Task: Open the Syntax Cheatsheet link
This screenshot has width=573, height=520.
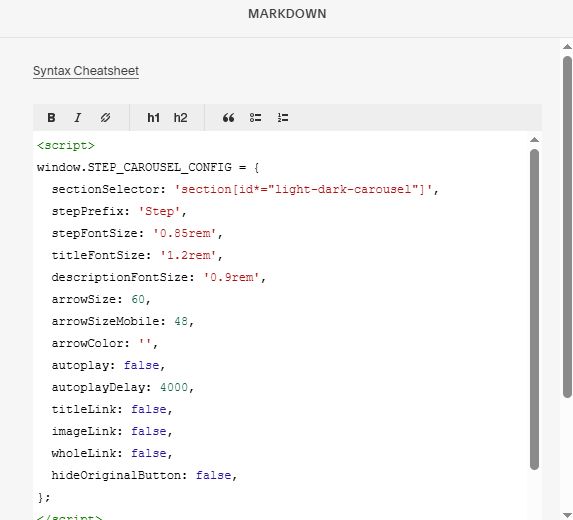Action: (x=86, y=71)
